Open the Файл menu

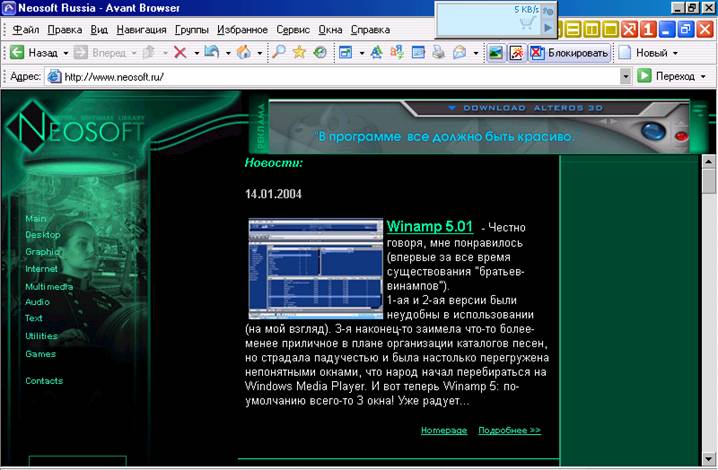[x=26, y=29]
